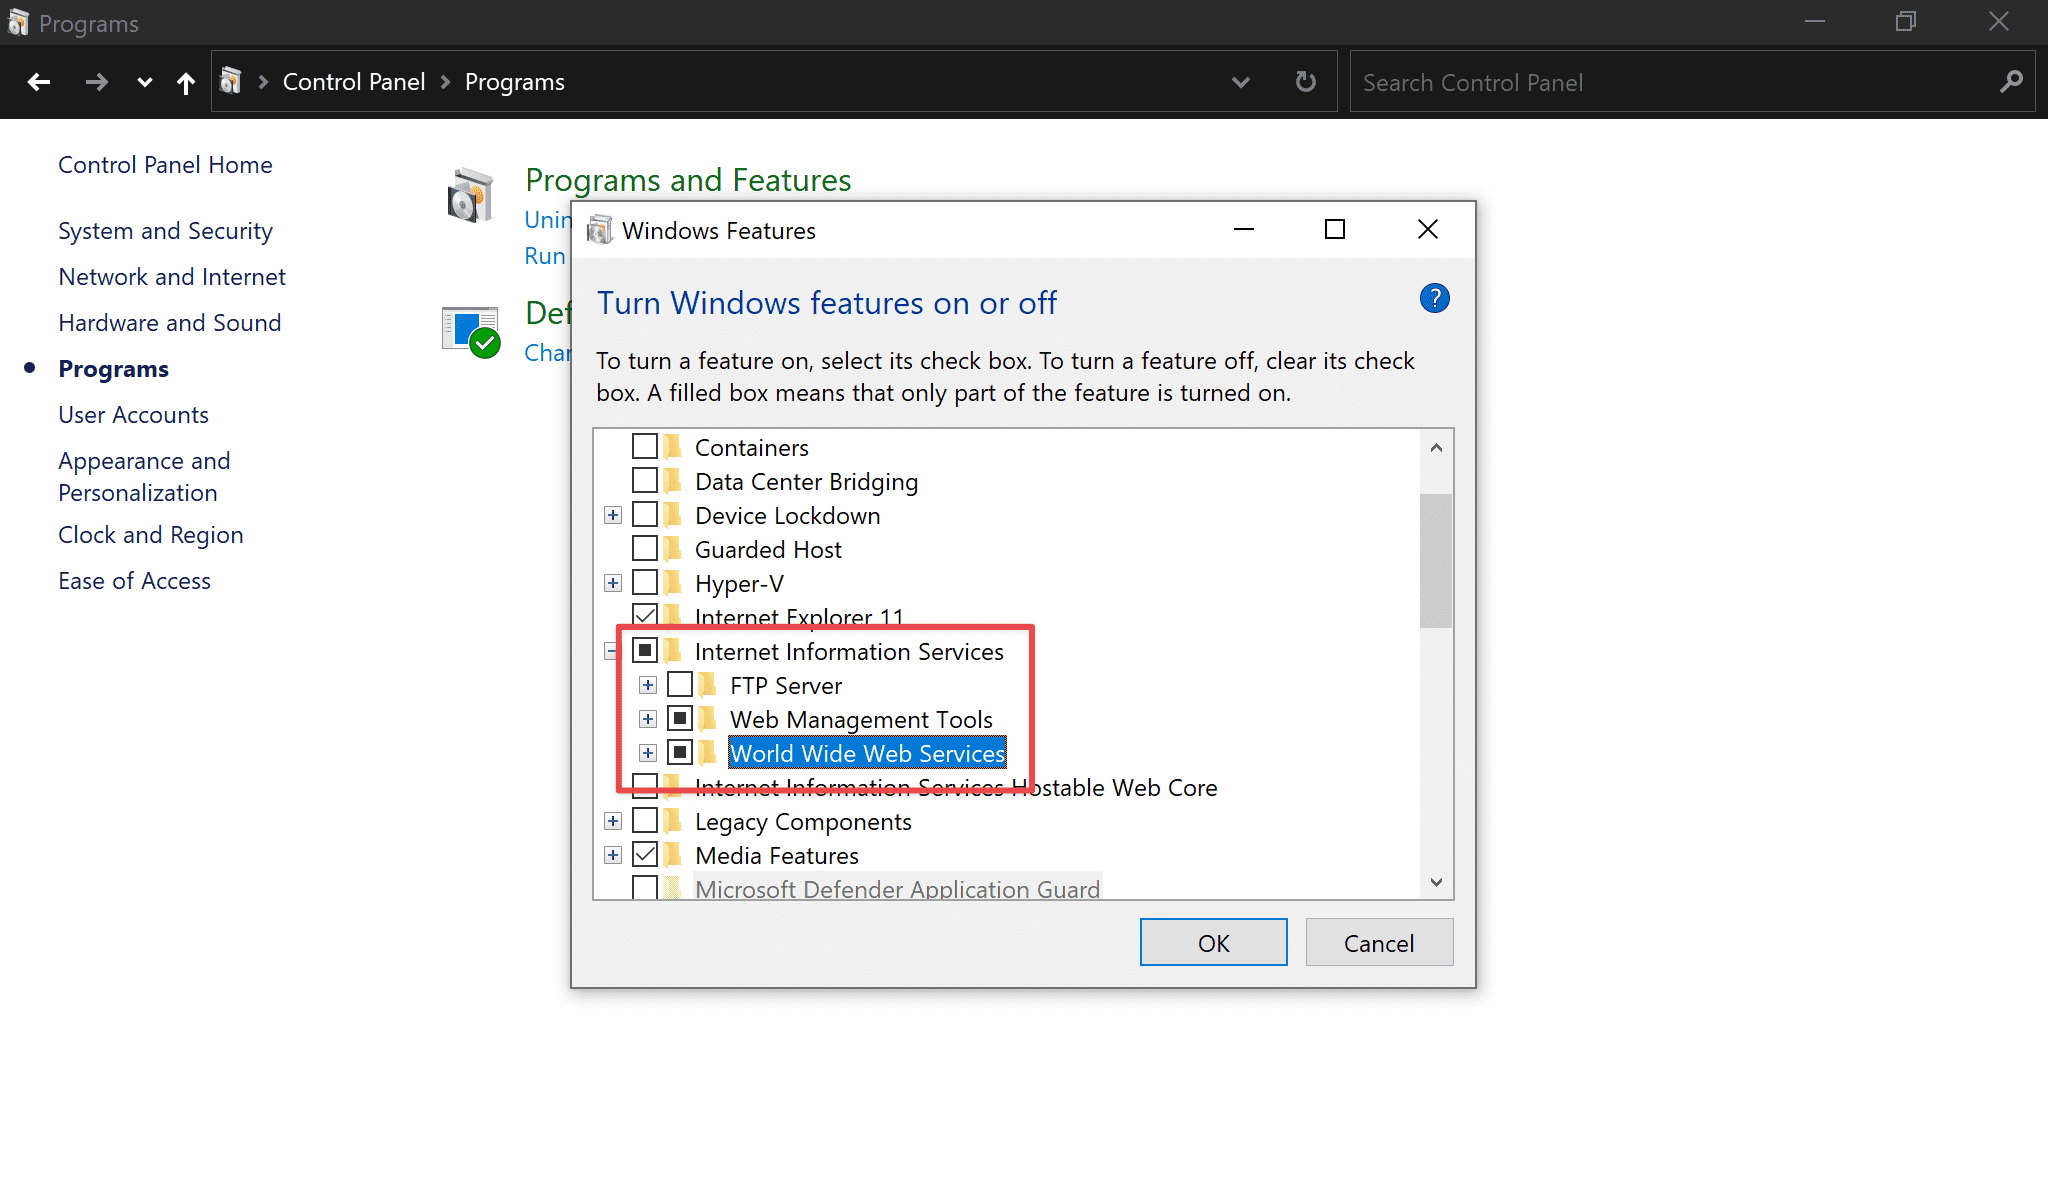Open Clock and Region category

(x=151, y=535)
